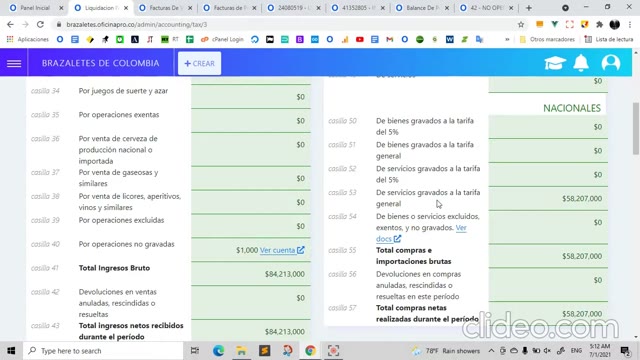Open Chrome from the Windows taskbar
The image size is (640, 360).
pyautogui.click(x=310, y=351)
